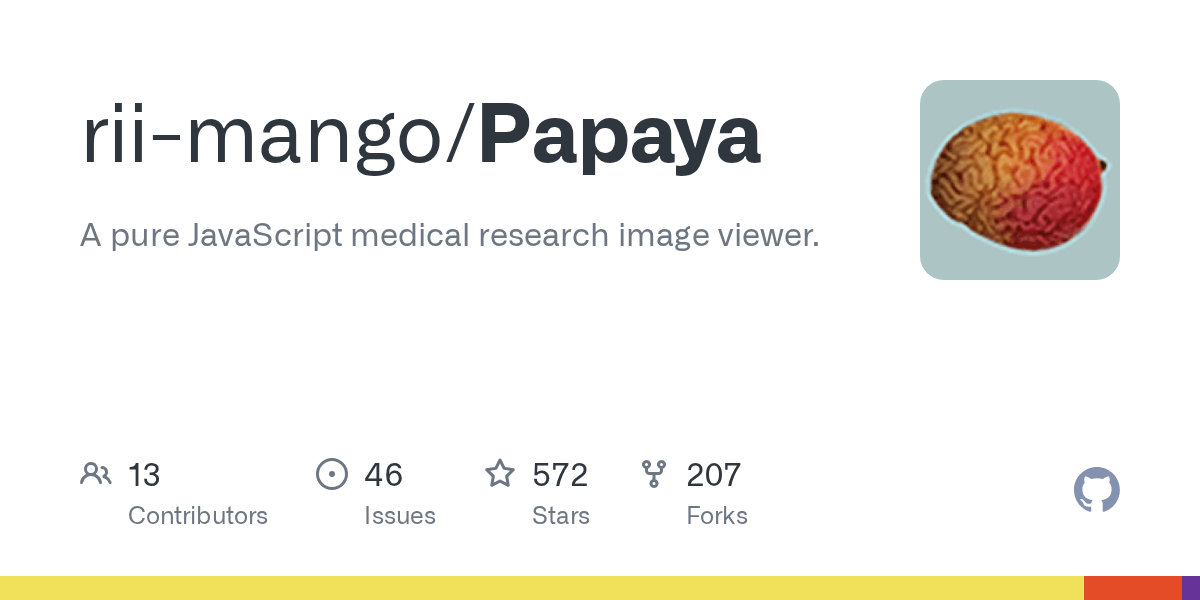Image resolution: width=1200 pixels, height=600 pixels.
Task: Click the issues count 46
Action: point(383,475)
